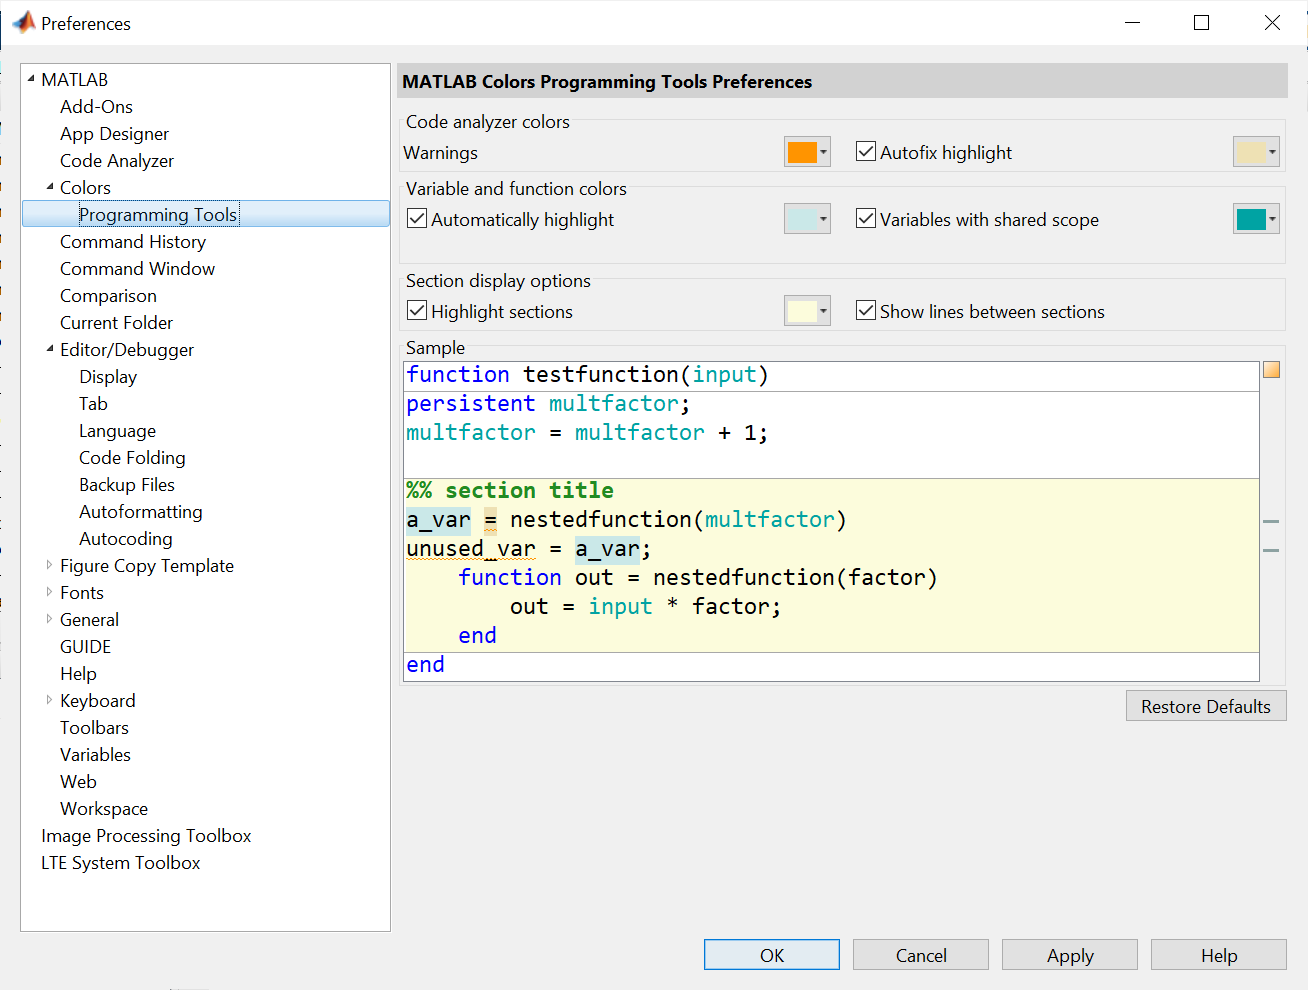
Task: Open Code Analyzer preferences
Action: tap(117, 160)
